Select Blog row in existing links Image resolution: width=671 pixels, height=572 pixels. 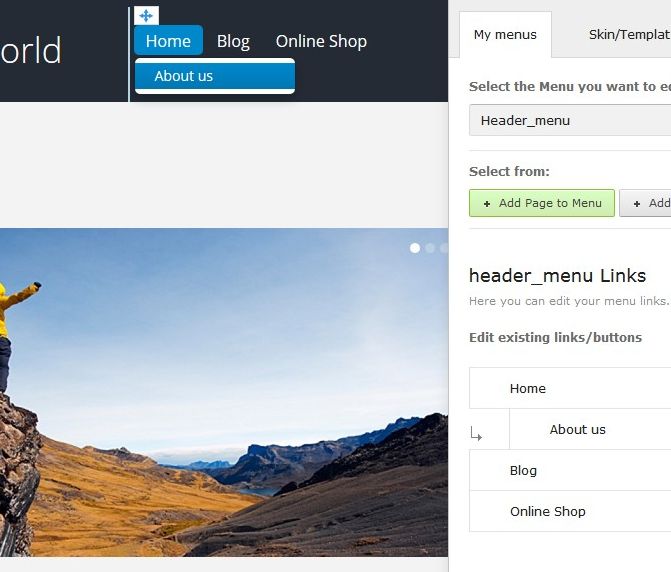(570, 470)
